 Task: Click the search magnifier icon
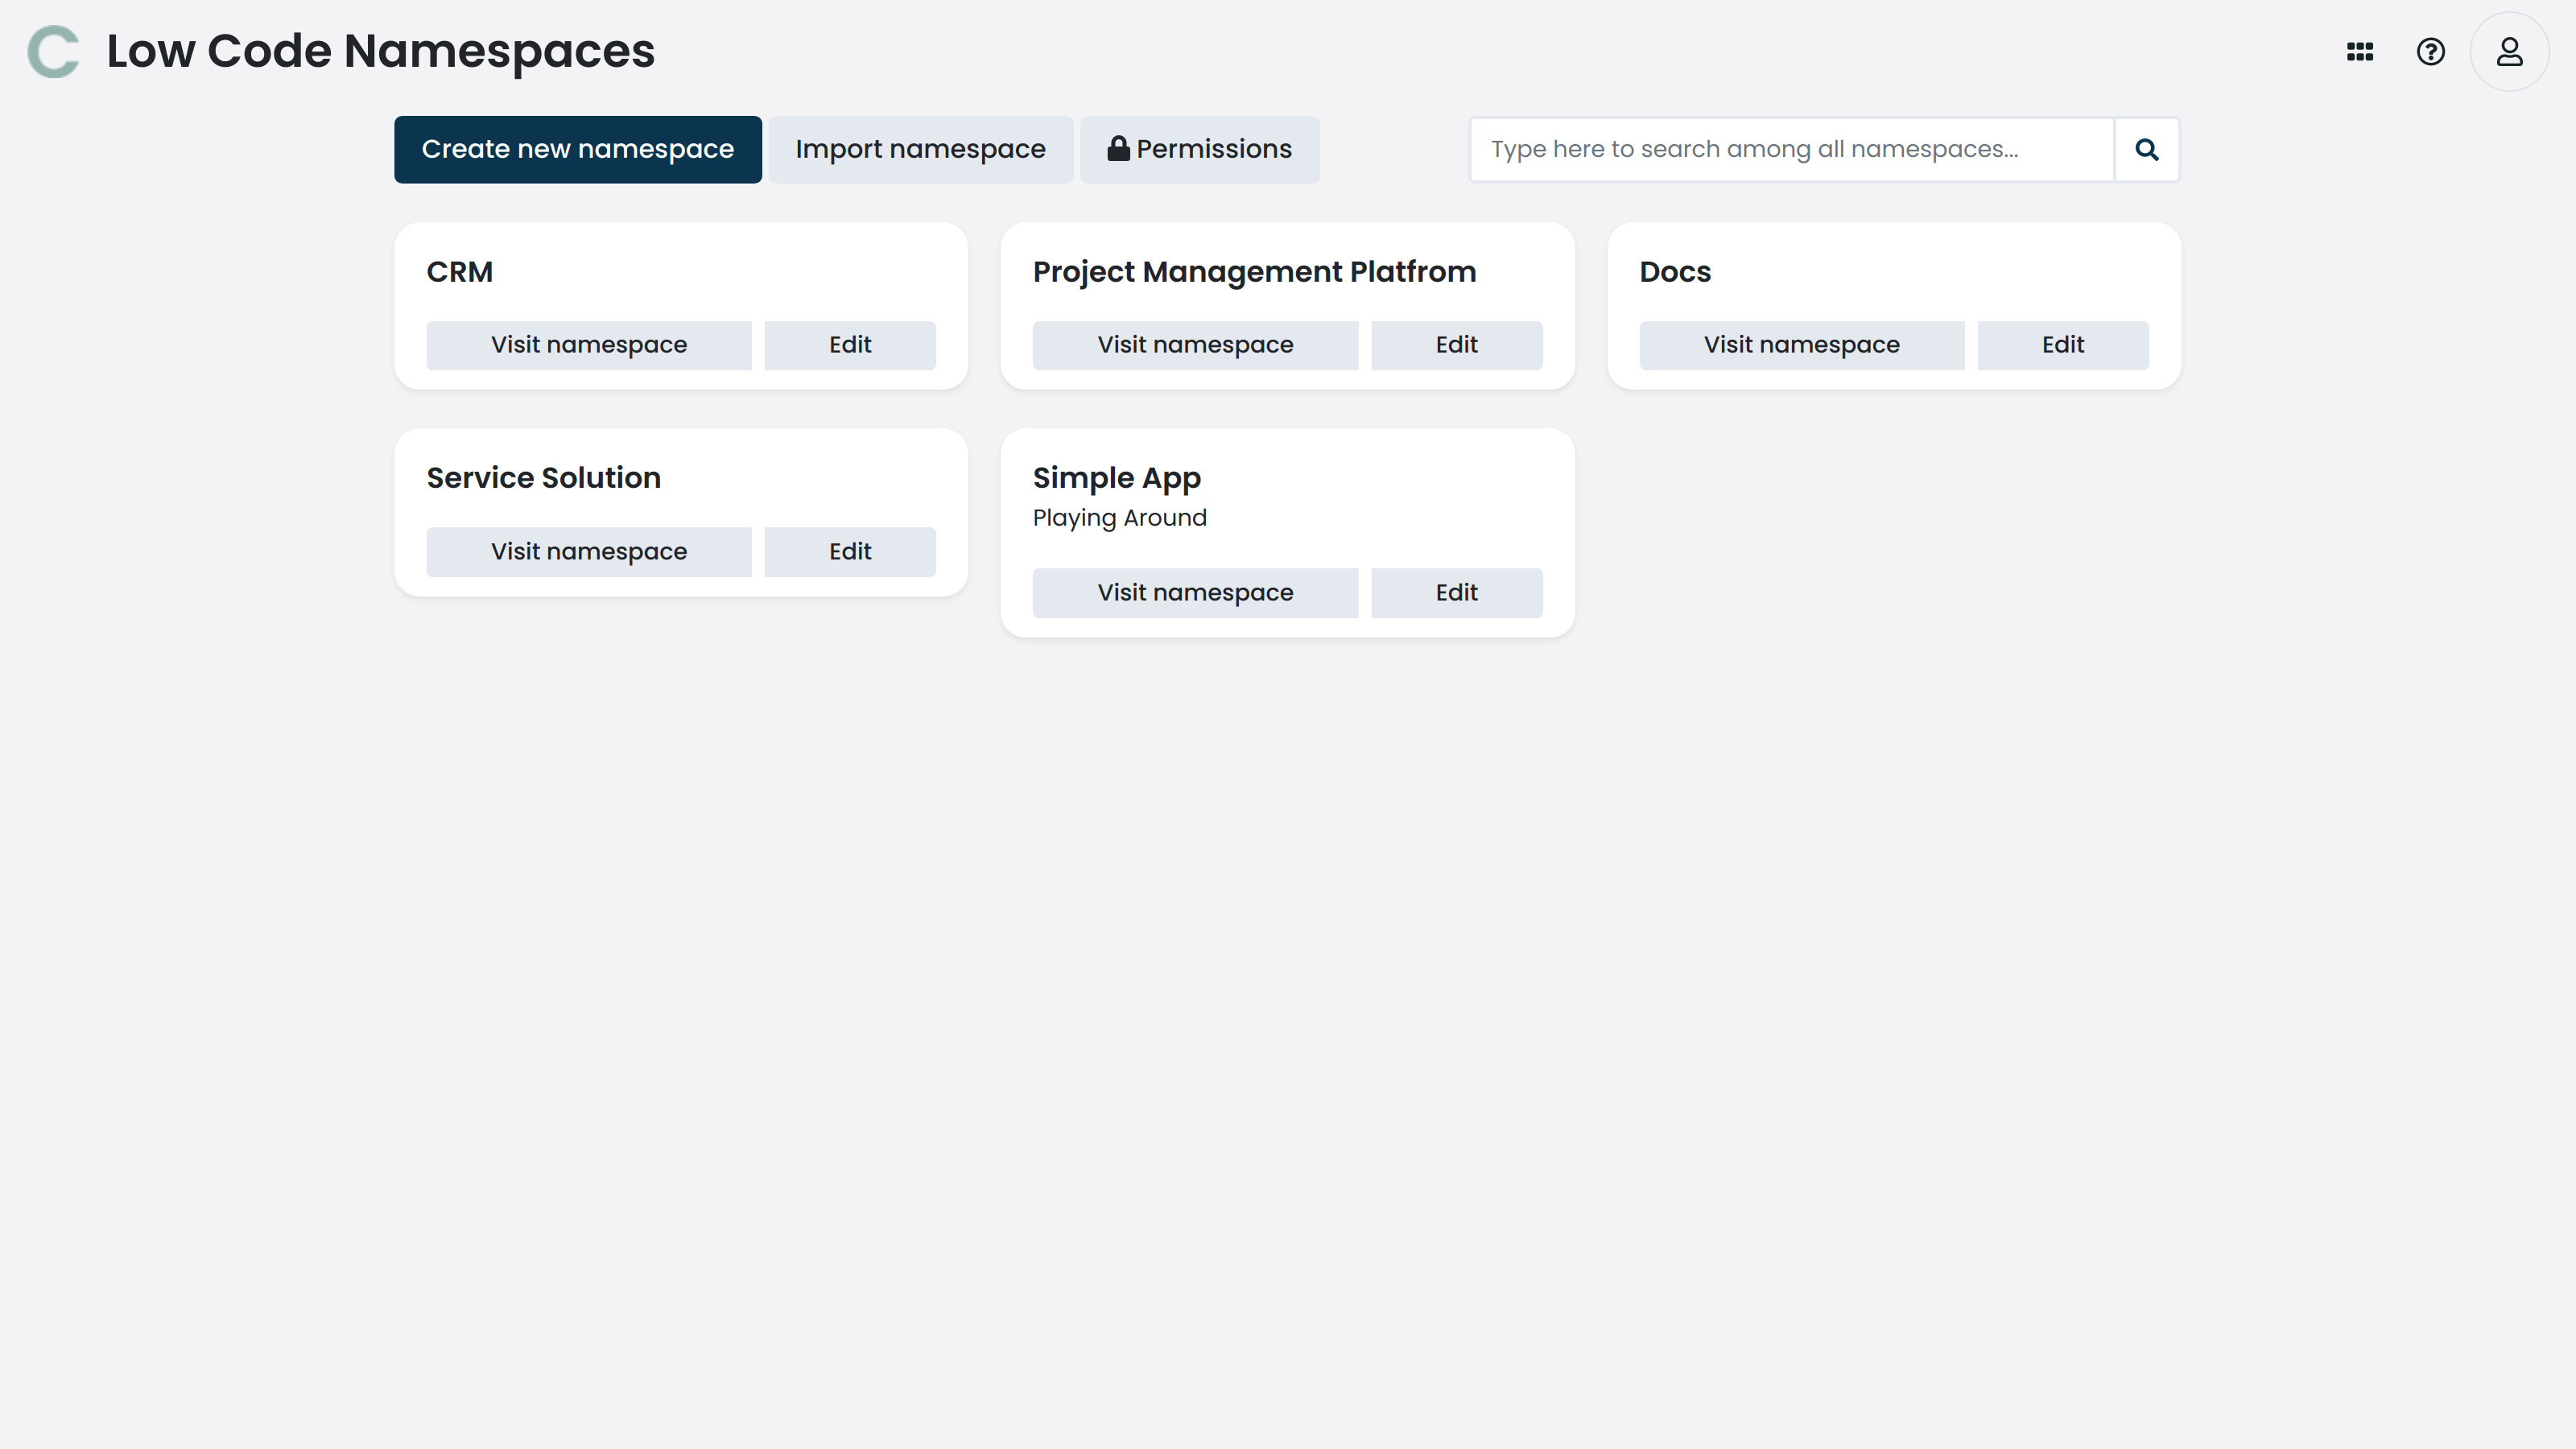tap(2147, 149)
